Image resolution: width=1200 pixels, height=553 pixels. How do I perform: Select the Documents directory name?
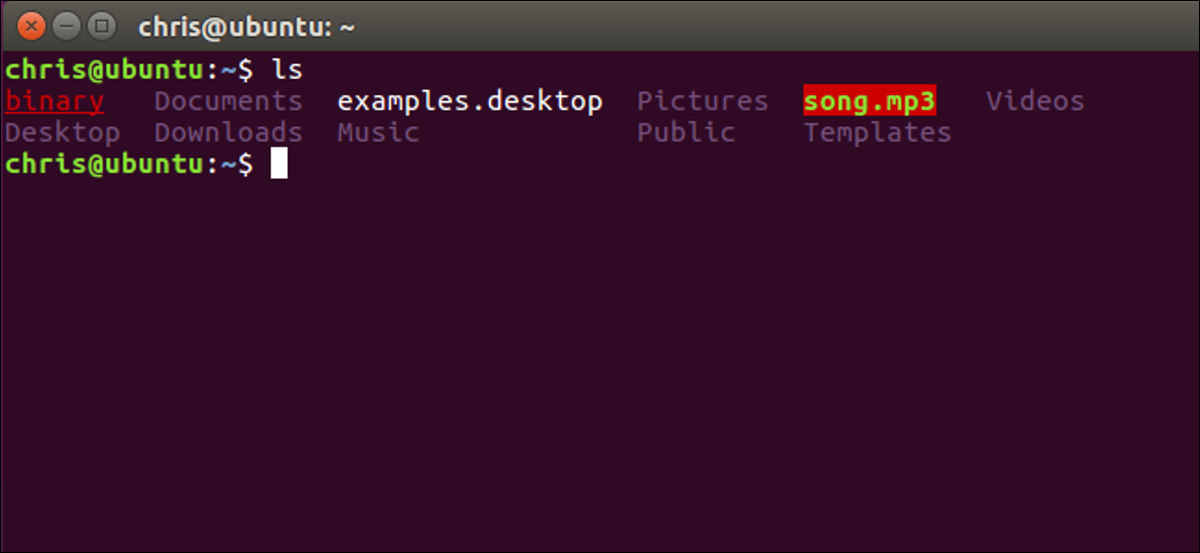(228, 101)
